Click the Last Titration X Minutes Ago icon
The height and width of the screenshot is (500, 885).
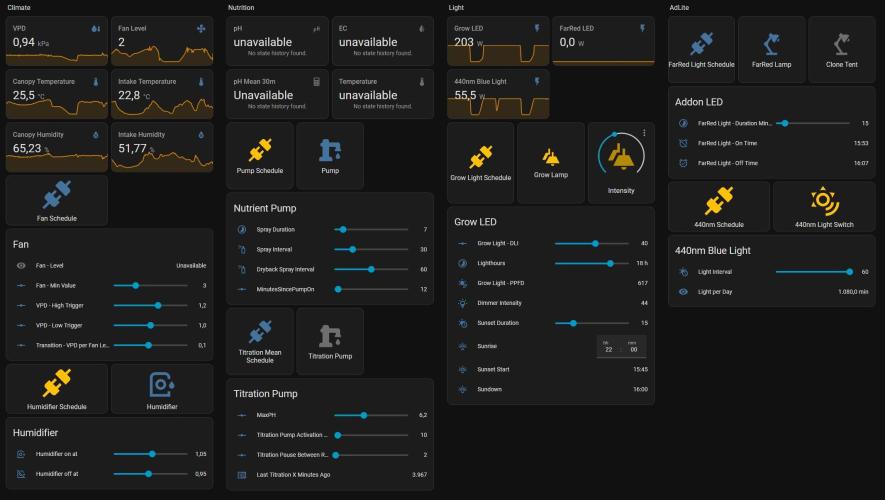pyautogui.click(x=242, y=475)
